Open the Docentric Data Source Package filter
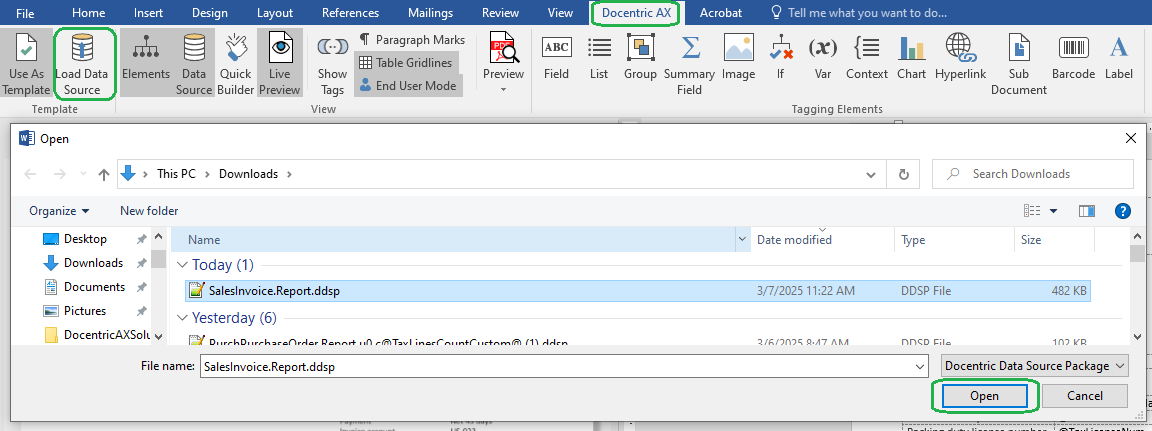 point(1034,366)
